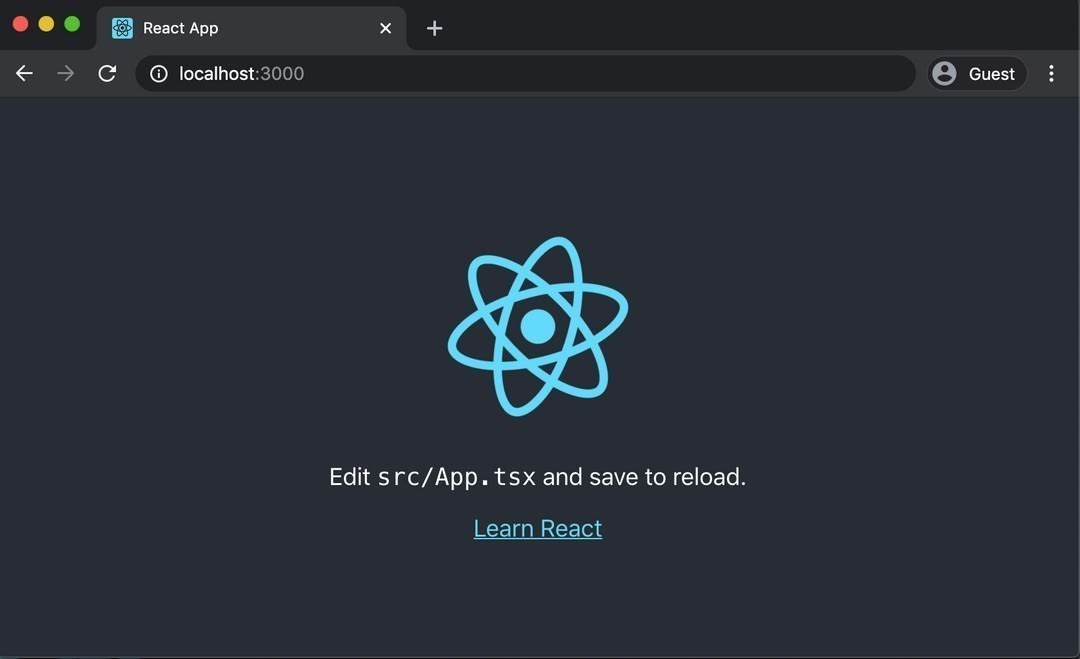Close the React App tab
The width and height of the screenshot is (1080, 659).
tap(385, 28)
